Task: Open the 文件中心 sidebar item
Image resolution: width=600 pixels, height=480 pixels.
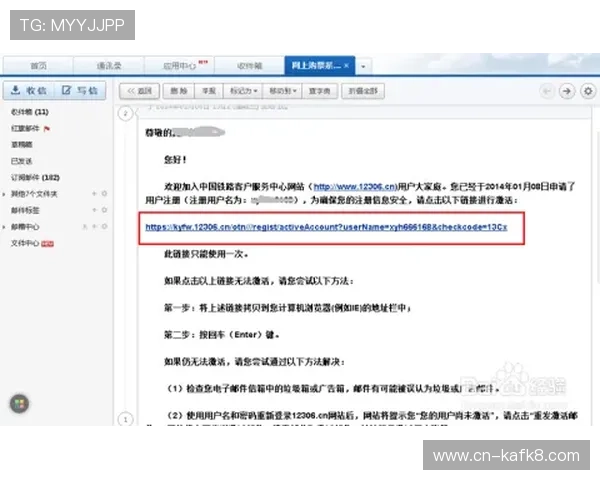Action: coord(25,243)
